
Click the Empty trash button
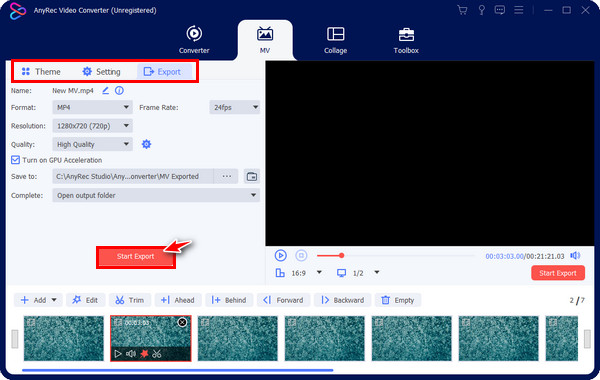coord(398,300)
